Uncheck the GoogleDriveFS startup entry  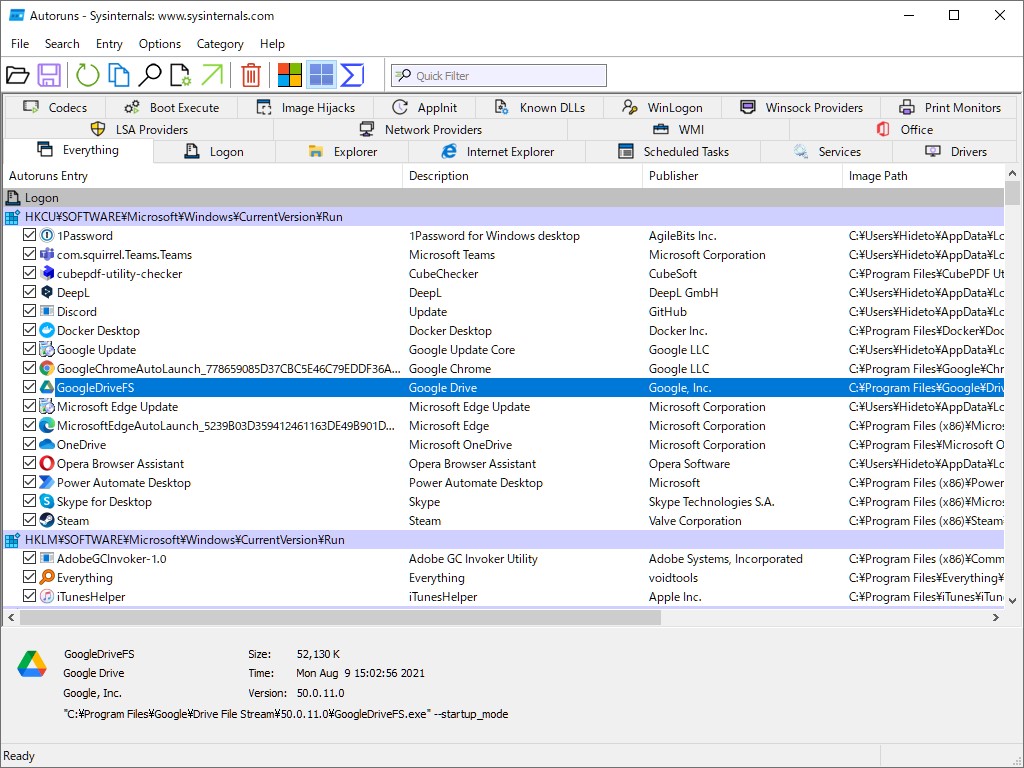29,387
